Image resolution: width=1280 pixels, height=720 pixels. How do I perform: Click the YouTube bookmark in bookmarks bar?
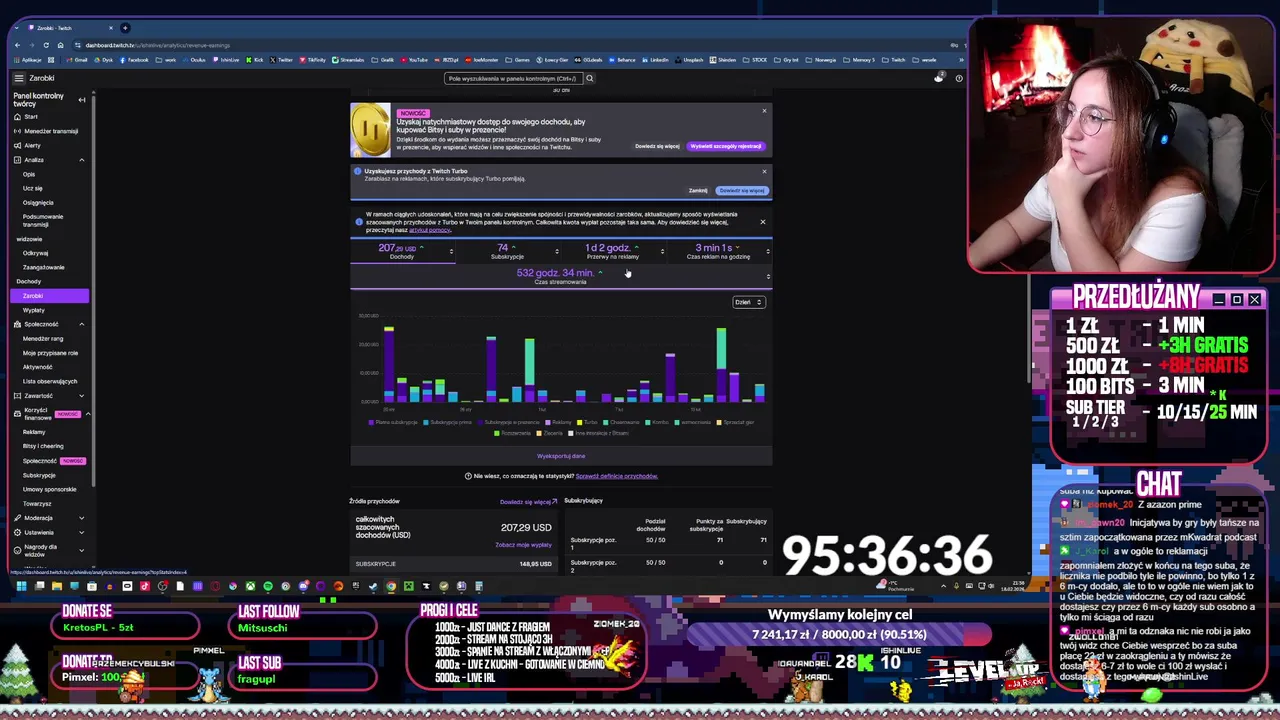[415, 60]
